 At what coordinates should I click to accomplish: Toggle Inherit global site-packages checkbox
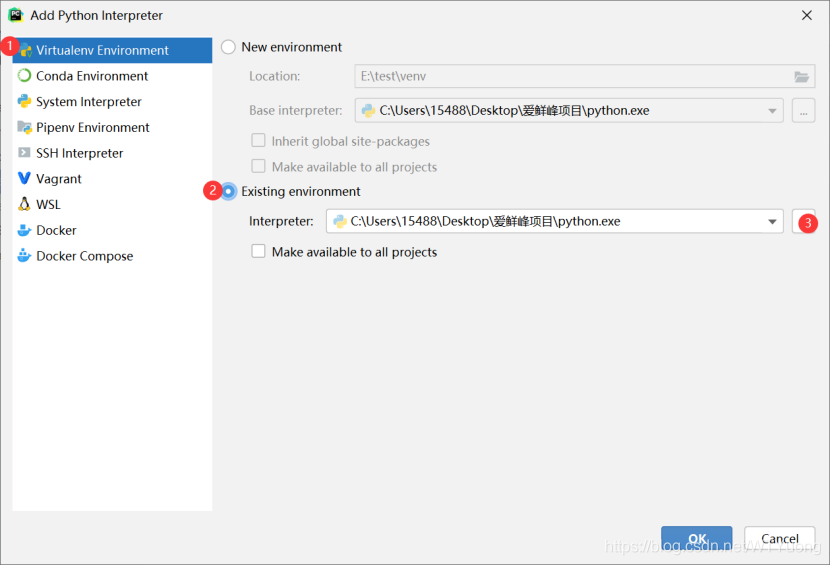(258, 141)
